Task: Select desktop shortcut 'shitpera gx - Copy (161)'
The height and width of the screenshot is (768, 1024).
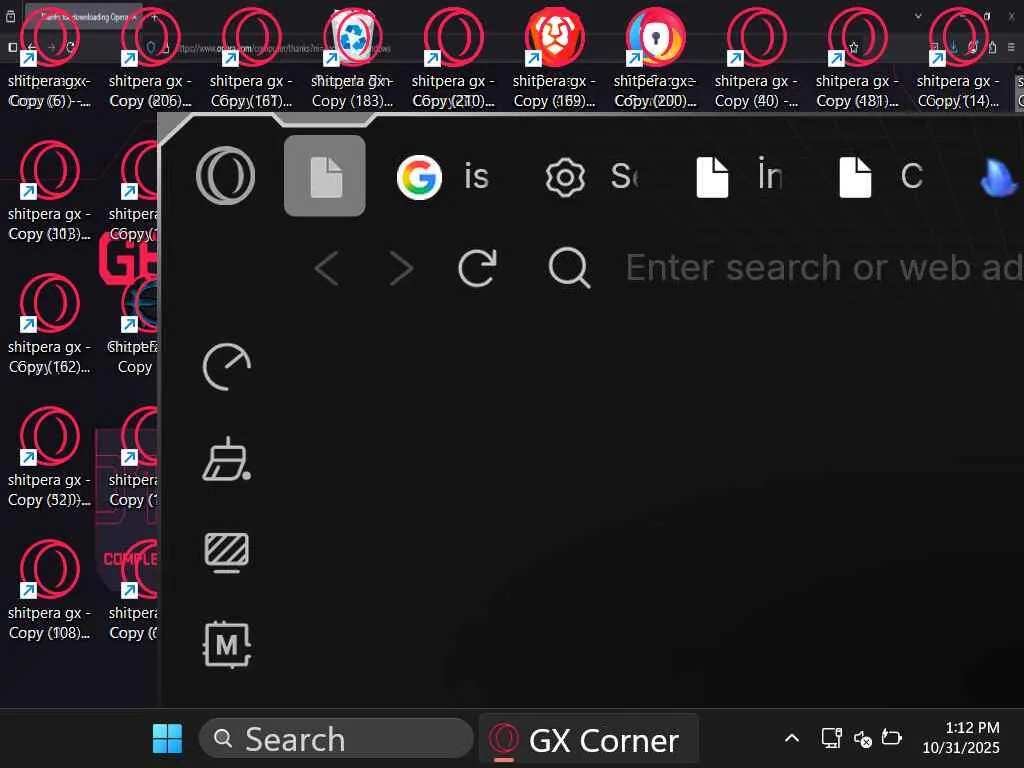Action: 251,57
